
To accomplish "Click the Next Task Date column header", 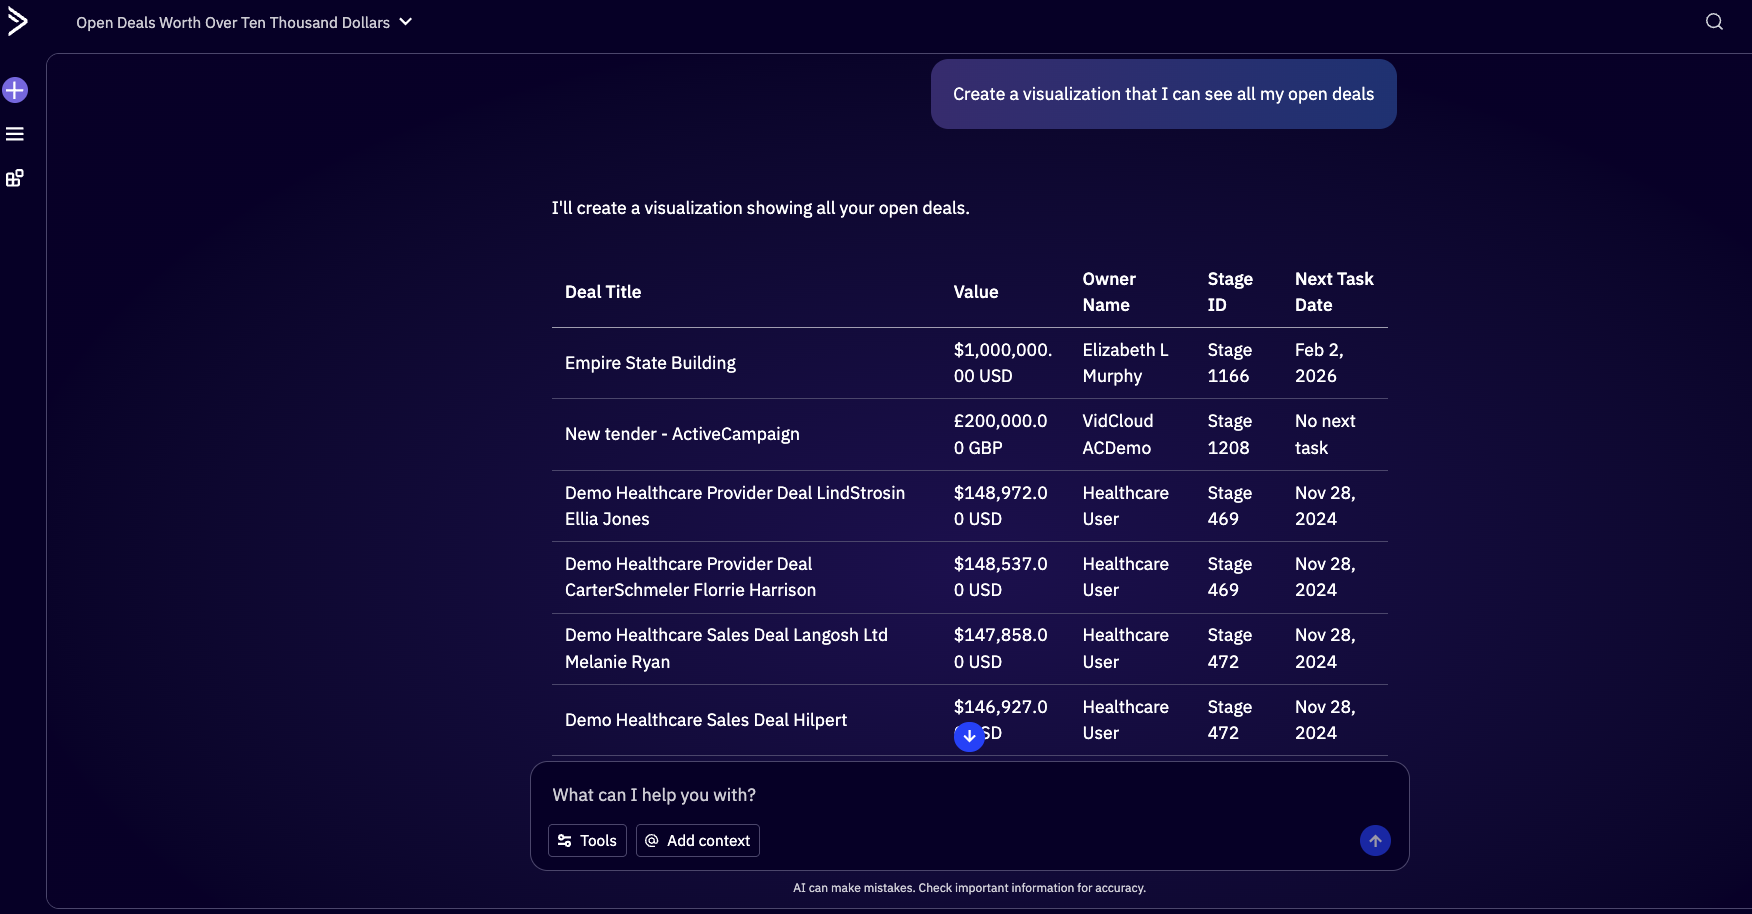I will click(x=1333, y=292).
